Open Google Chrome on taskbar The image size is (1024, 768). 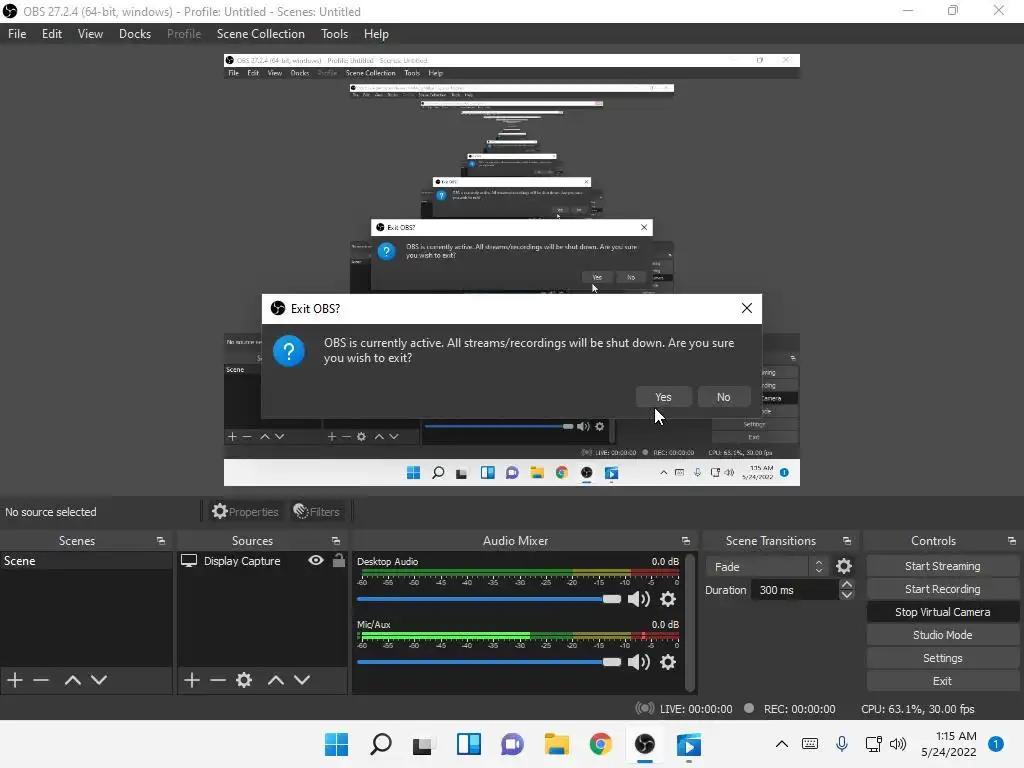[600, 744]
